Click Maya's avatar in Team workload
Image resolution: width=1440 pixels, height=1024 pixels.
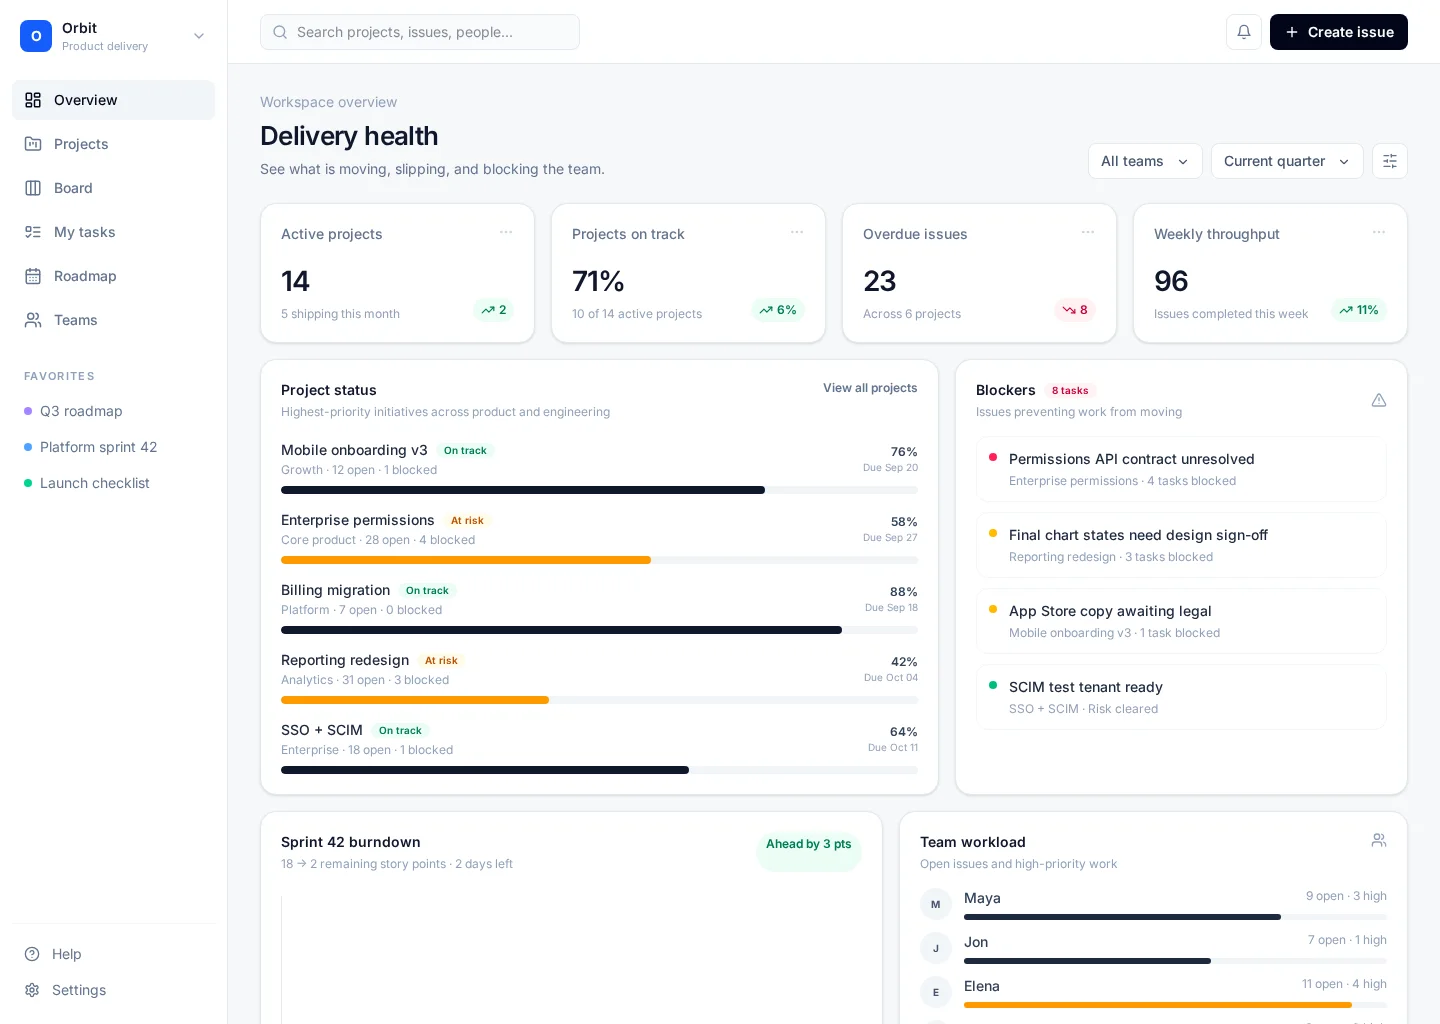pyautogui.click(x=936, y=904)
